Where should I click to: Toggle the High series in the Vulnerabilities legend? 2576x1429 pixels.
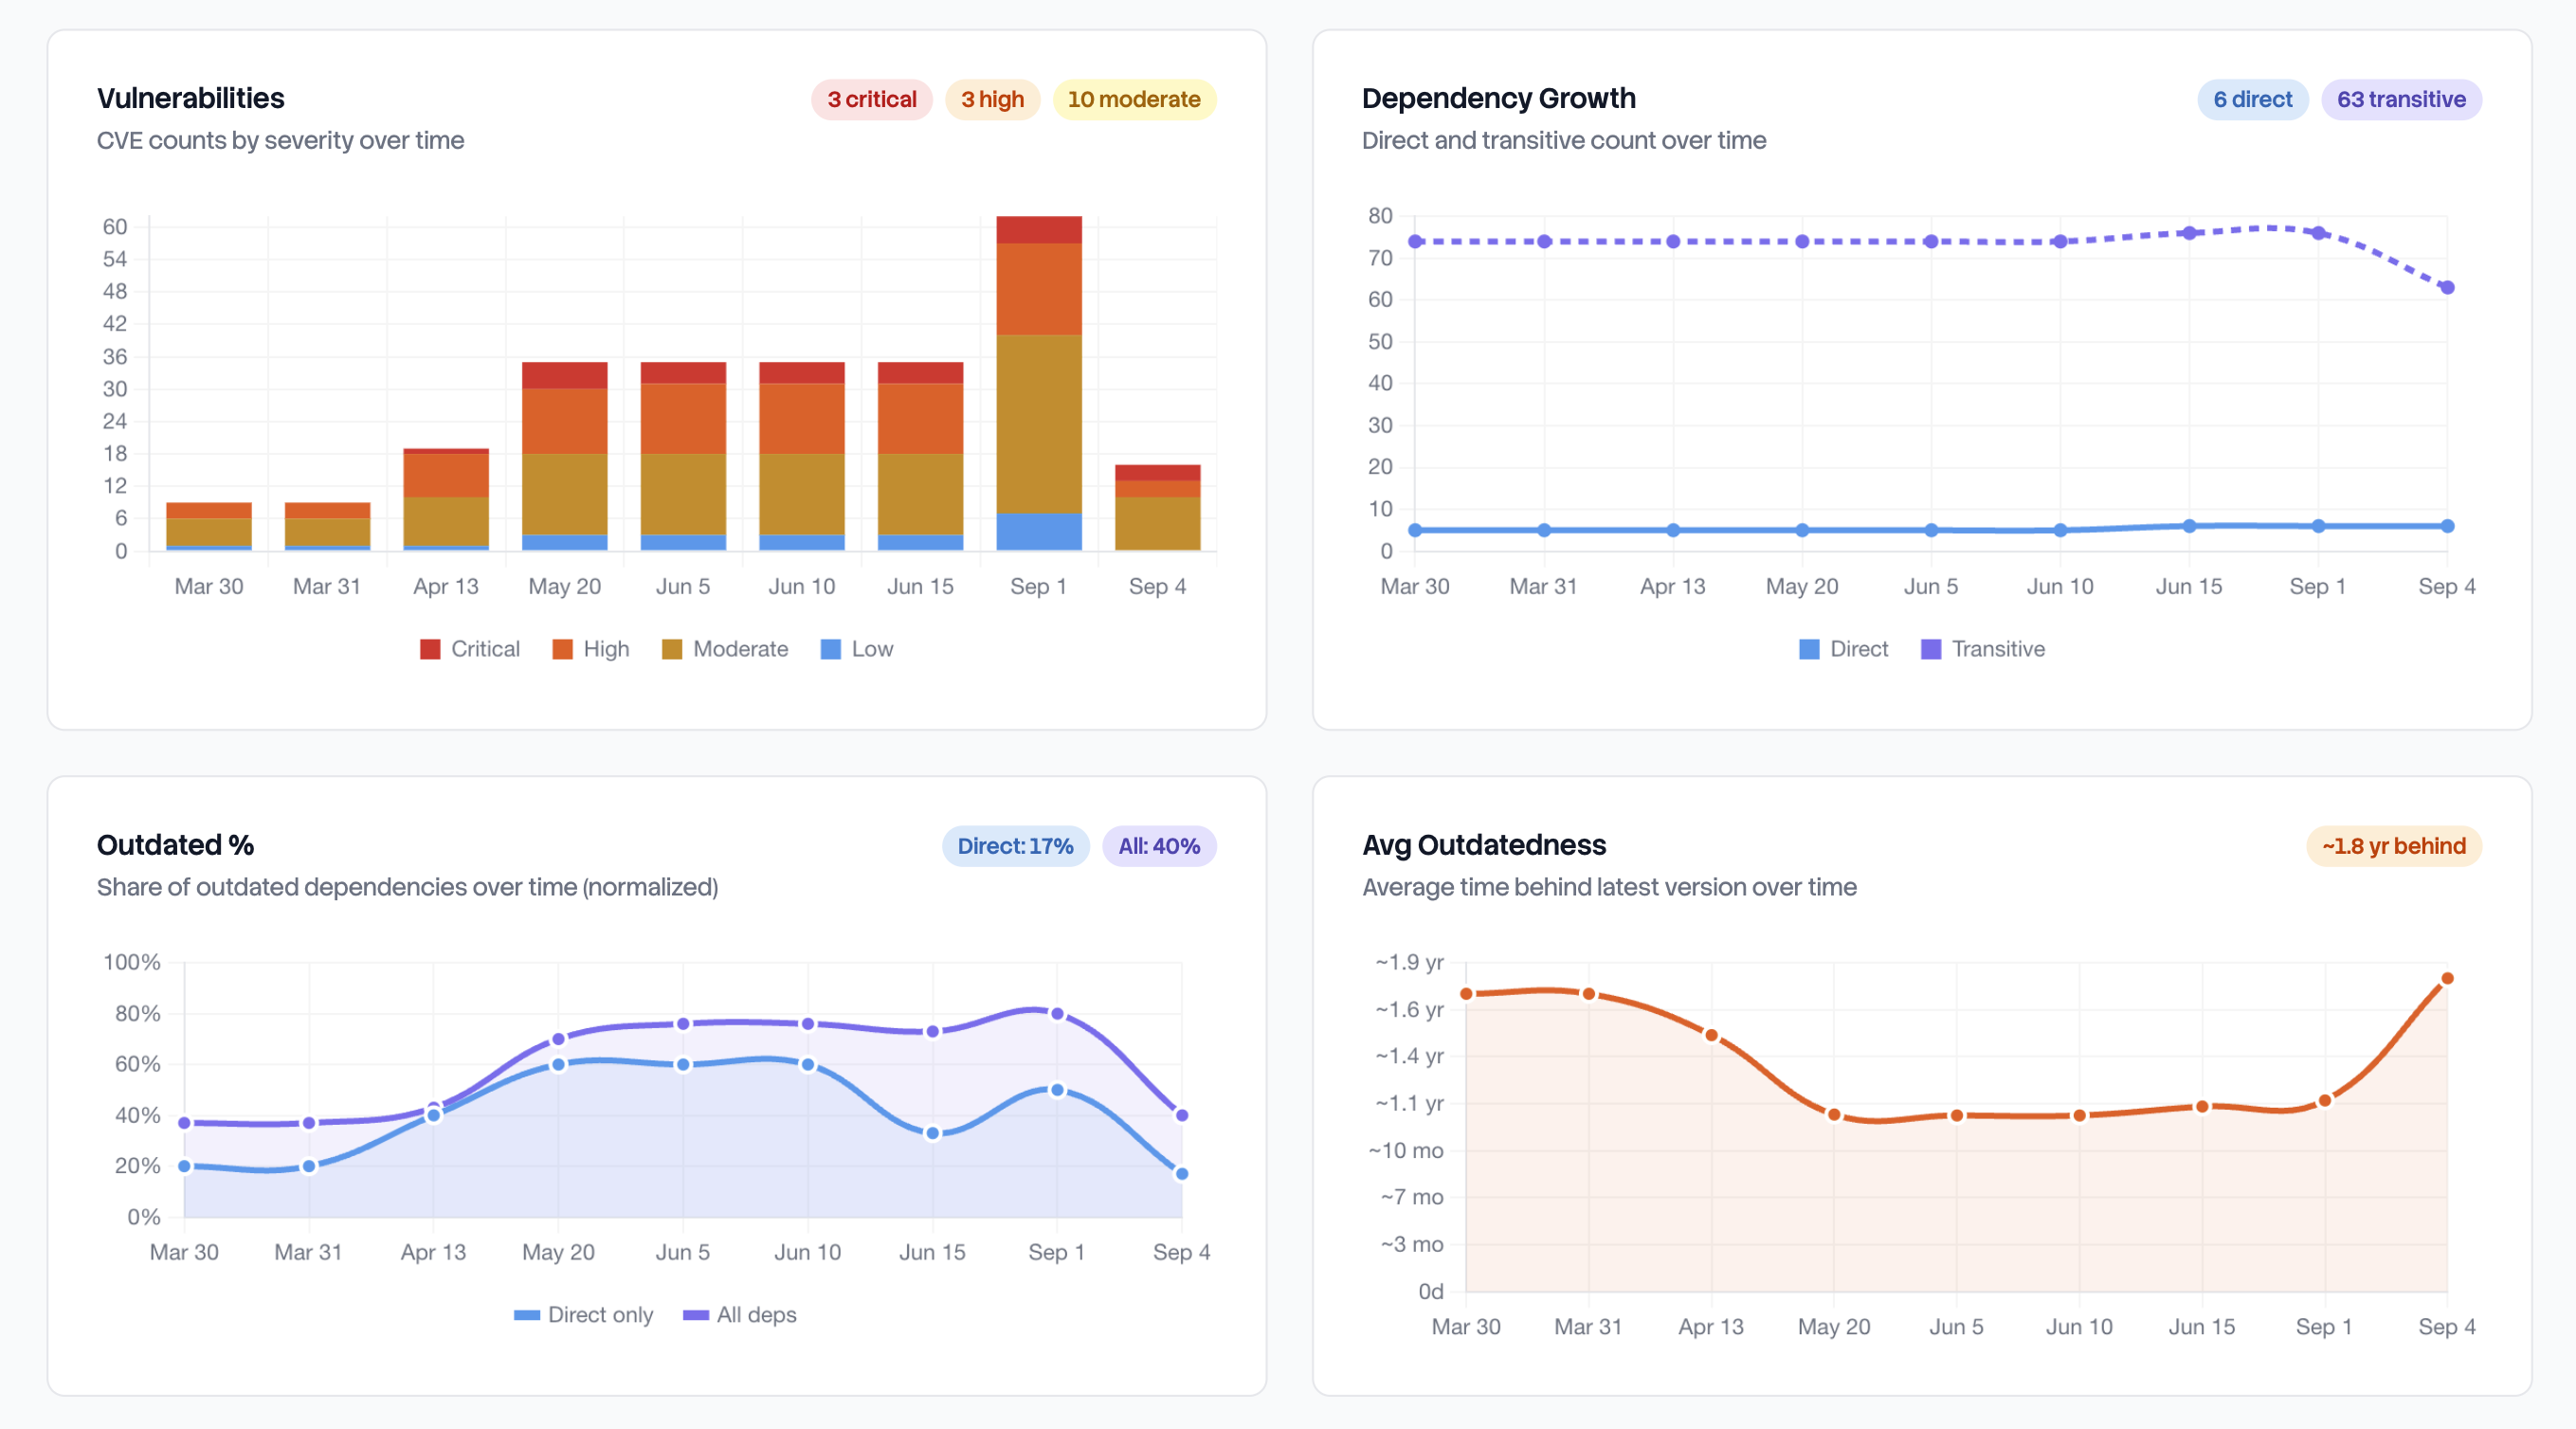coord(591,649)
